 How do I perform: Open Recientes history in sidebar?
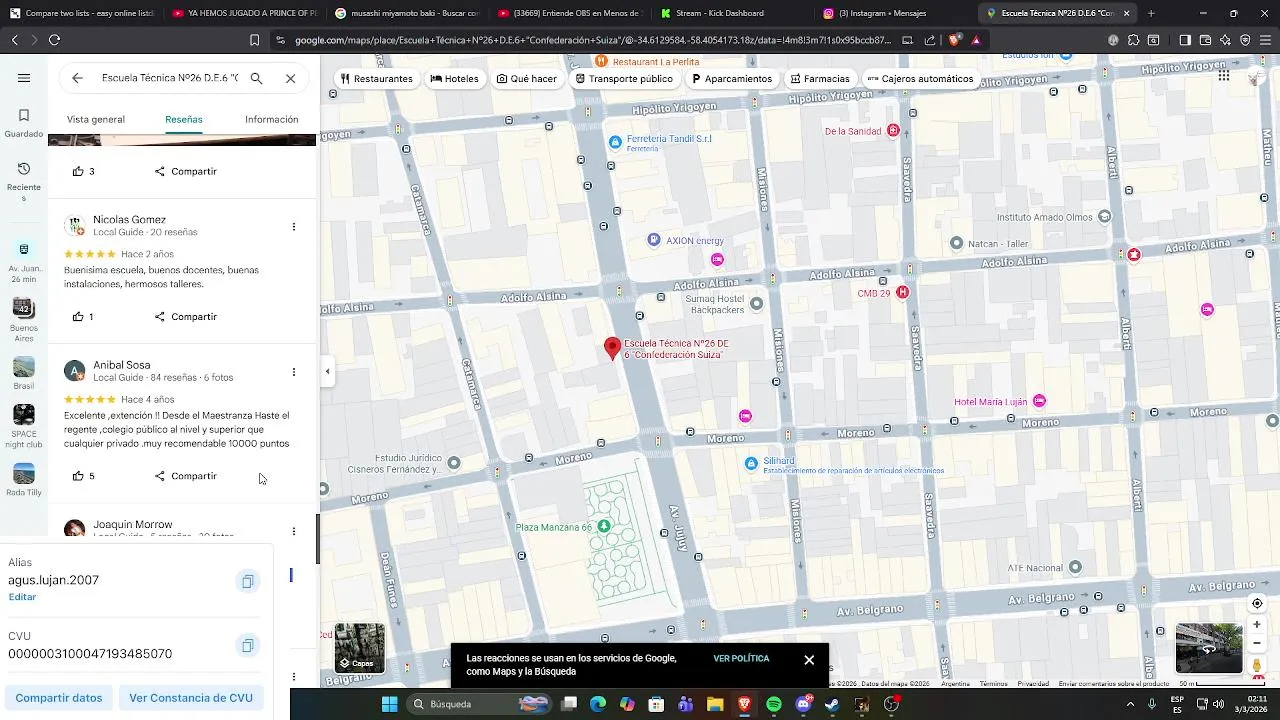24,182
